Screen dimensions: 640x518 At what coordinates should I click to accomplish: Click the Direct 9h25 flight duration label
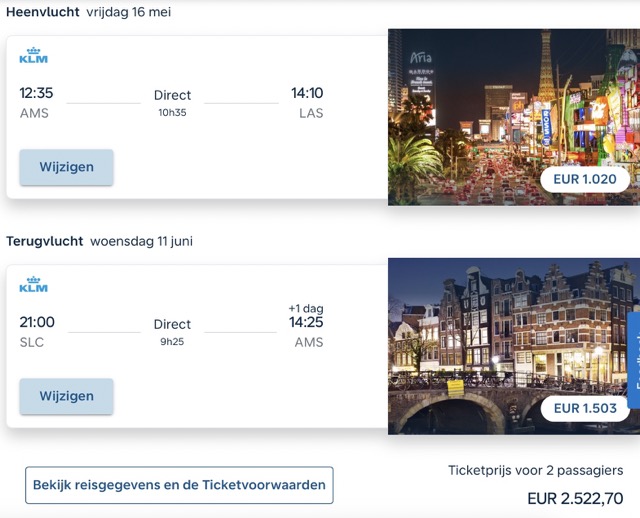(172, 332)
